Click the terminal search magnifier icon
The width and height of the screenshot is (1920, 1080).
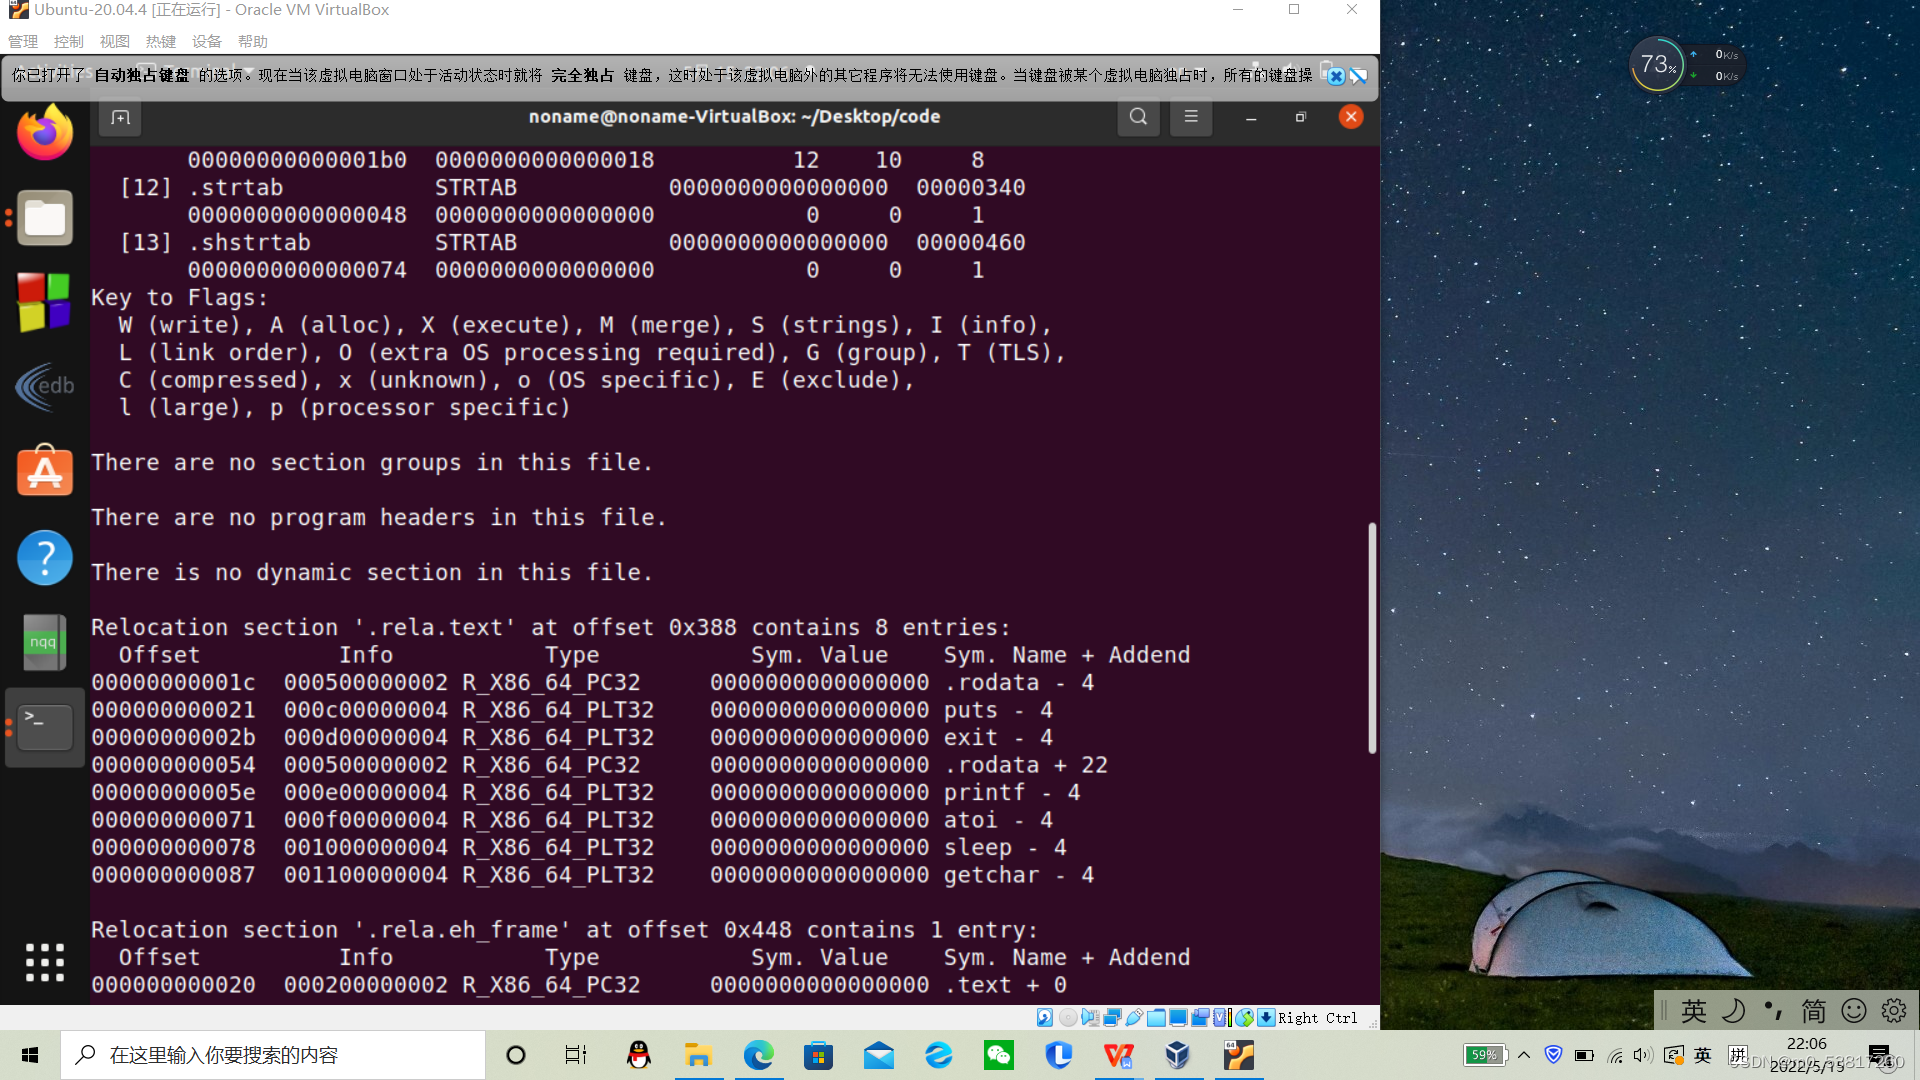pos(1138,117)
